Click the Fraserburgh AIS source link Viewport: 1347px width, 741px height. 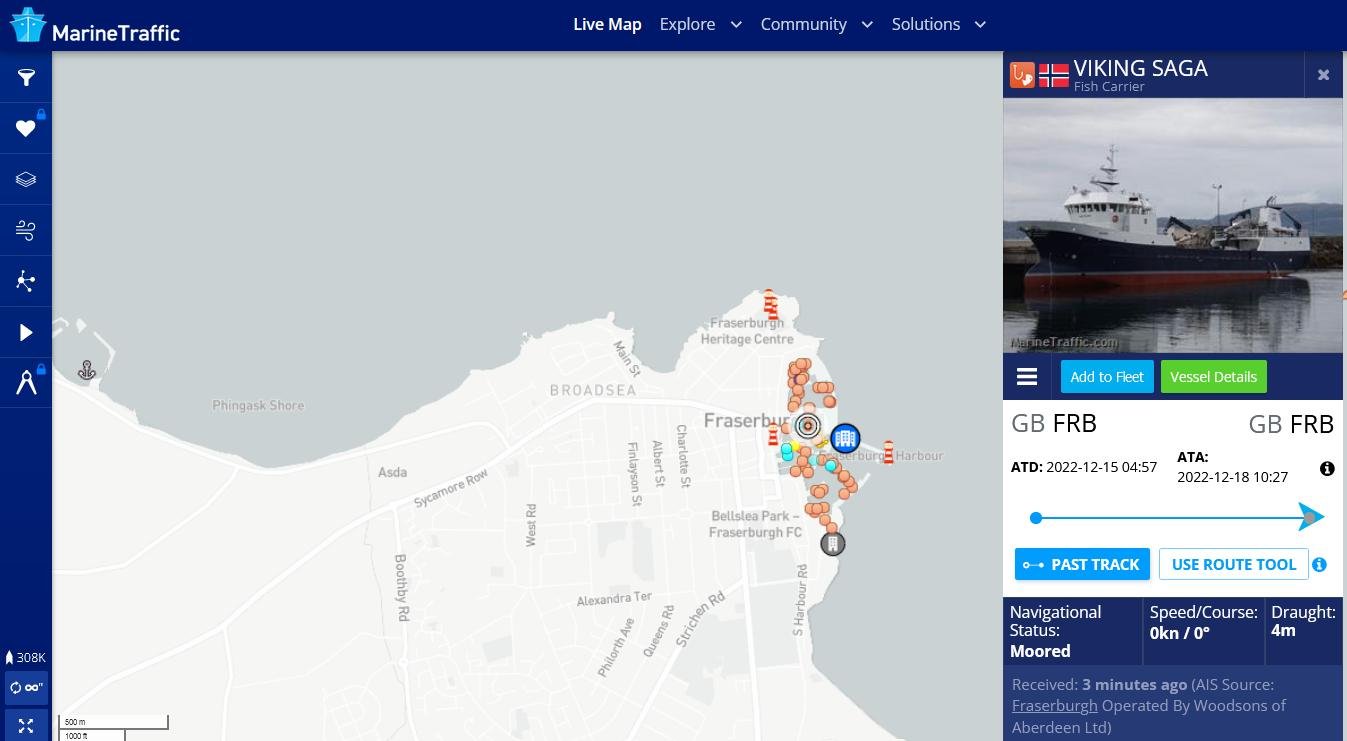pos(1054,705)
